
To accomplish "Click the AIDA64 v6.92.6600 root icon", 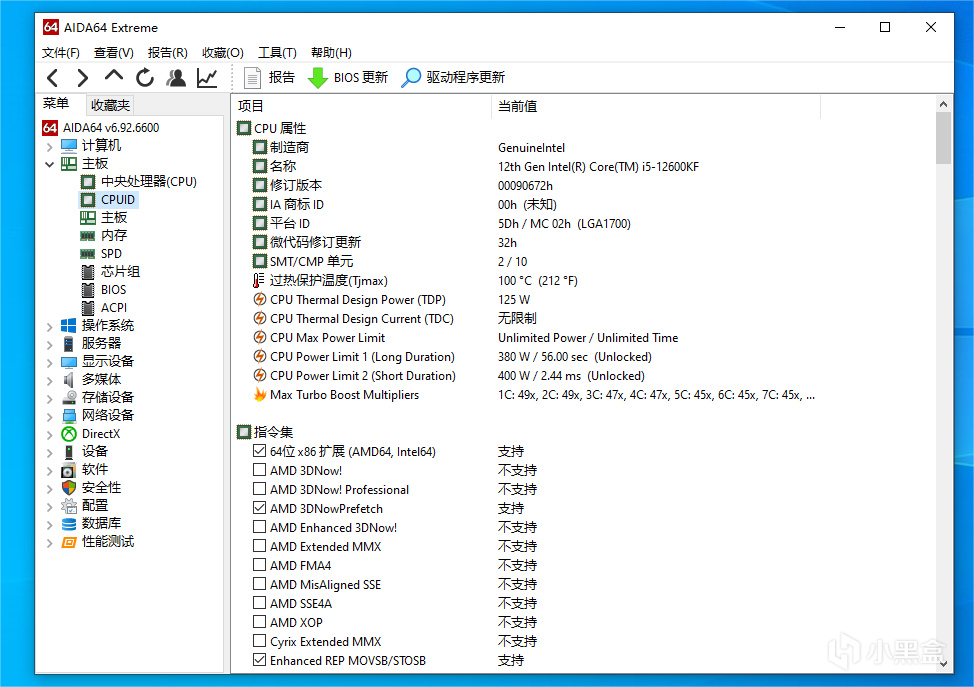I will [50, 128].
